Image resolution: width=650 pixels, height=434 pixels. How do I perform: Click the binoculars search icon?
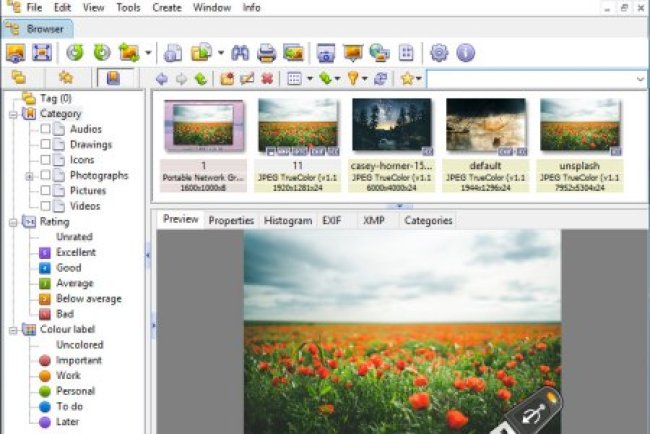pyautogui.click(x=240, y=53)
